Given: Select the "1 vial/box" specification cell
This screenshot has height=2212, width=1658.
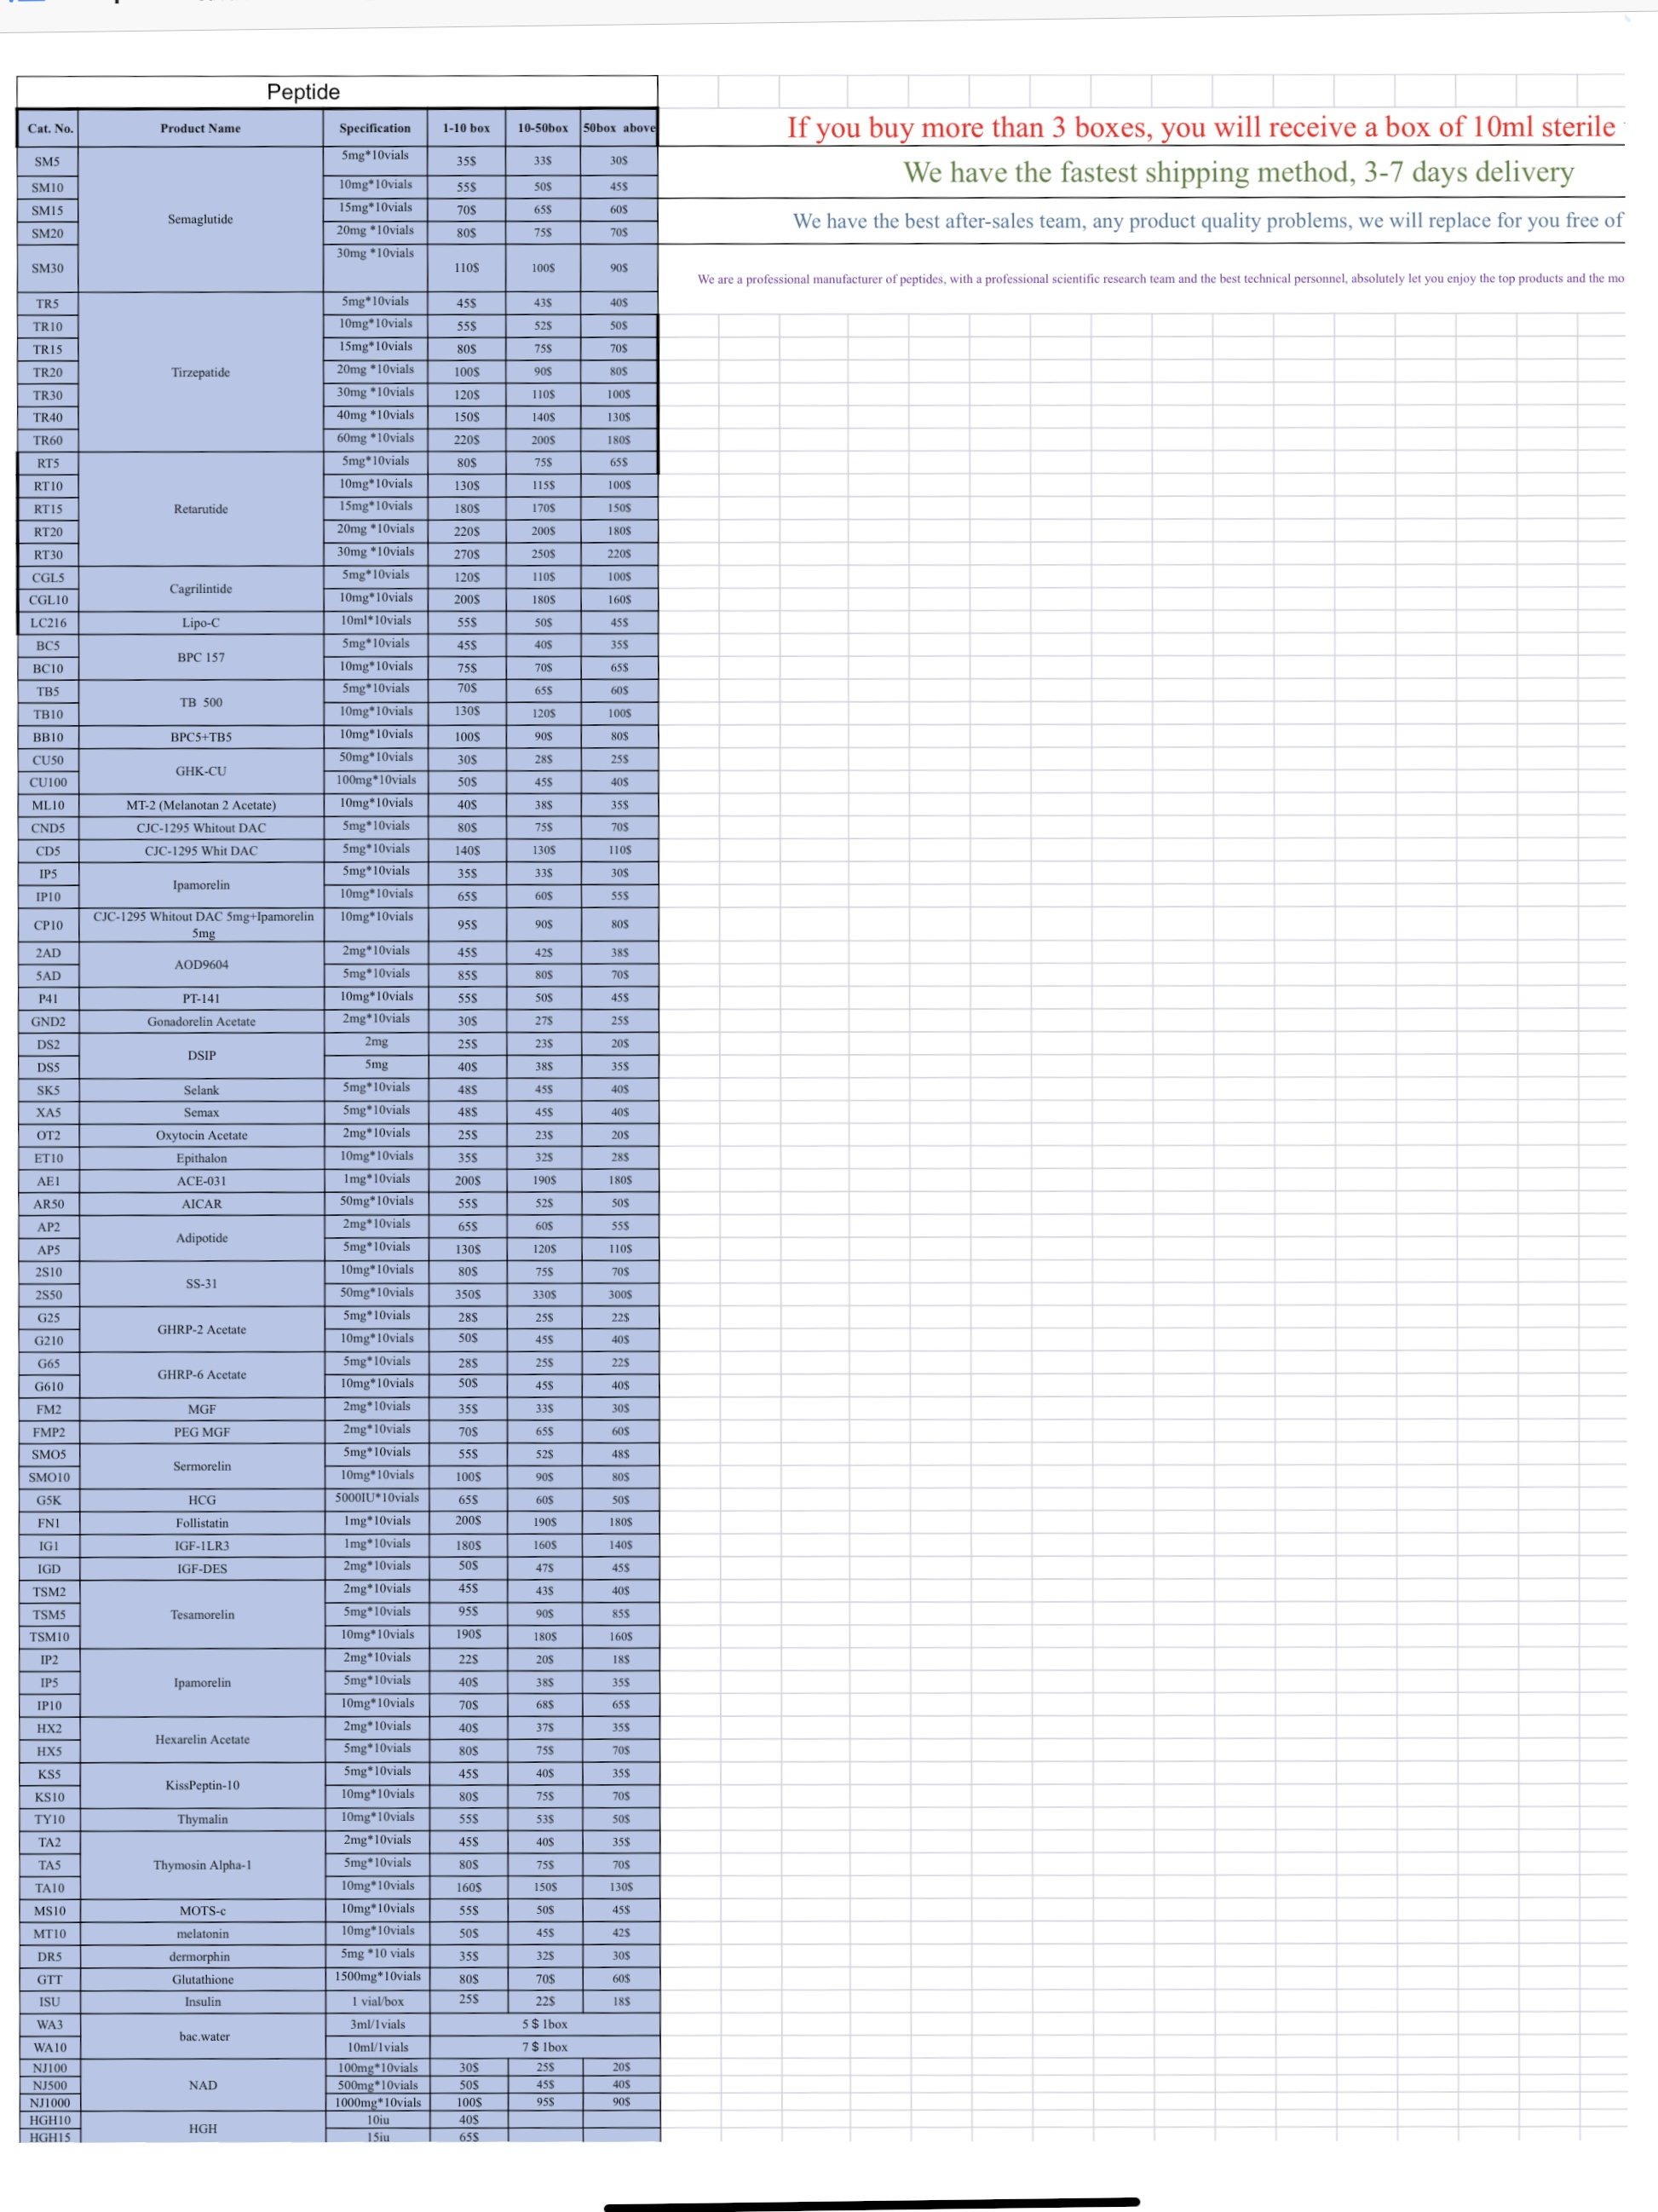Looking at the screenshot, I should [x=378, y=2001].
